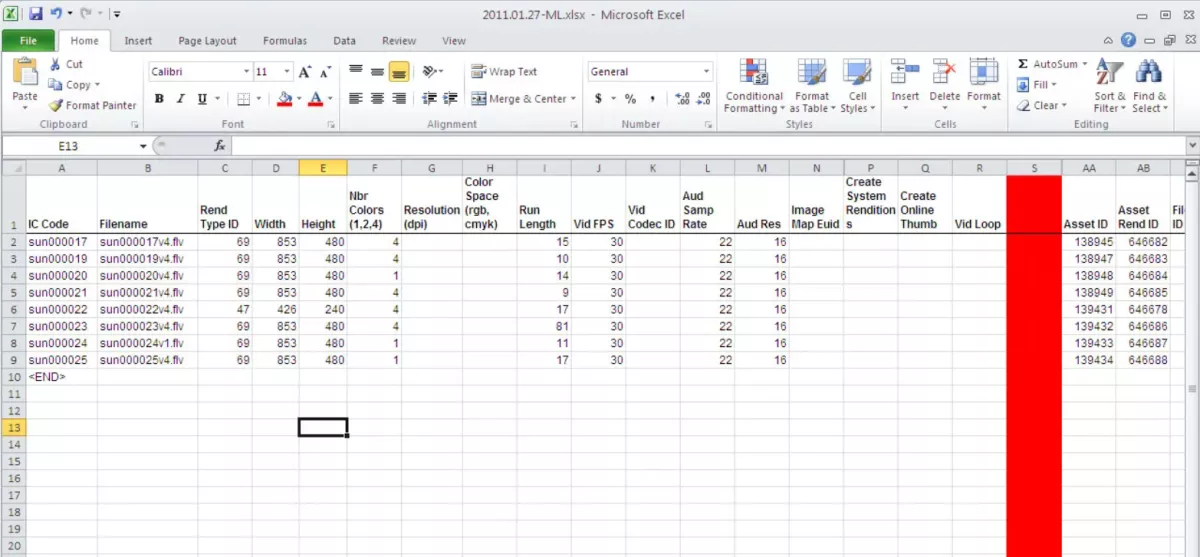Open Sort & Filter options

(1110, 85)
